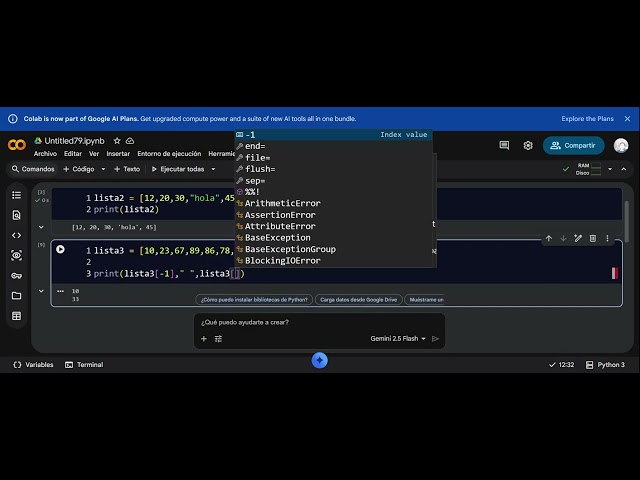
Task: Open the Ver menu
Action: pos(94,153)
